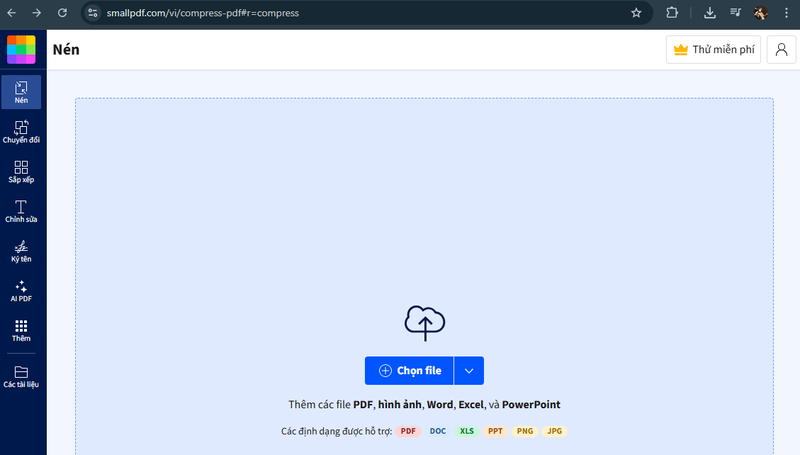This screenshot has height=455, width=800.
Task: Open the user account profile icon
Action: (x=781, y=49)
